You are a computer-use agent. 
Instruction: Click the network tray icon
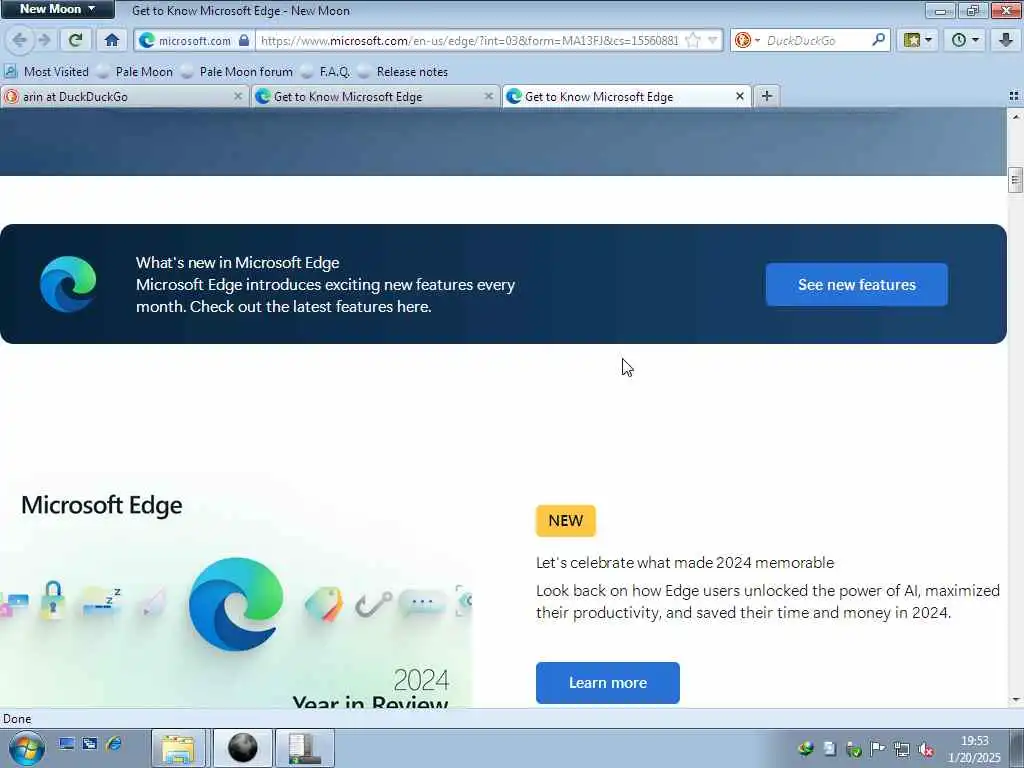pos(902,749)
